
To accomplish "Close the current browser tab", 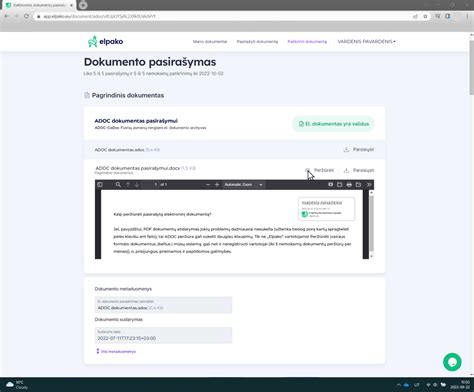I will coord(71,5).
